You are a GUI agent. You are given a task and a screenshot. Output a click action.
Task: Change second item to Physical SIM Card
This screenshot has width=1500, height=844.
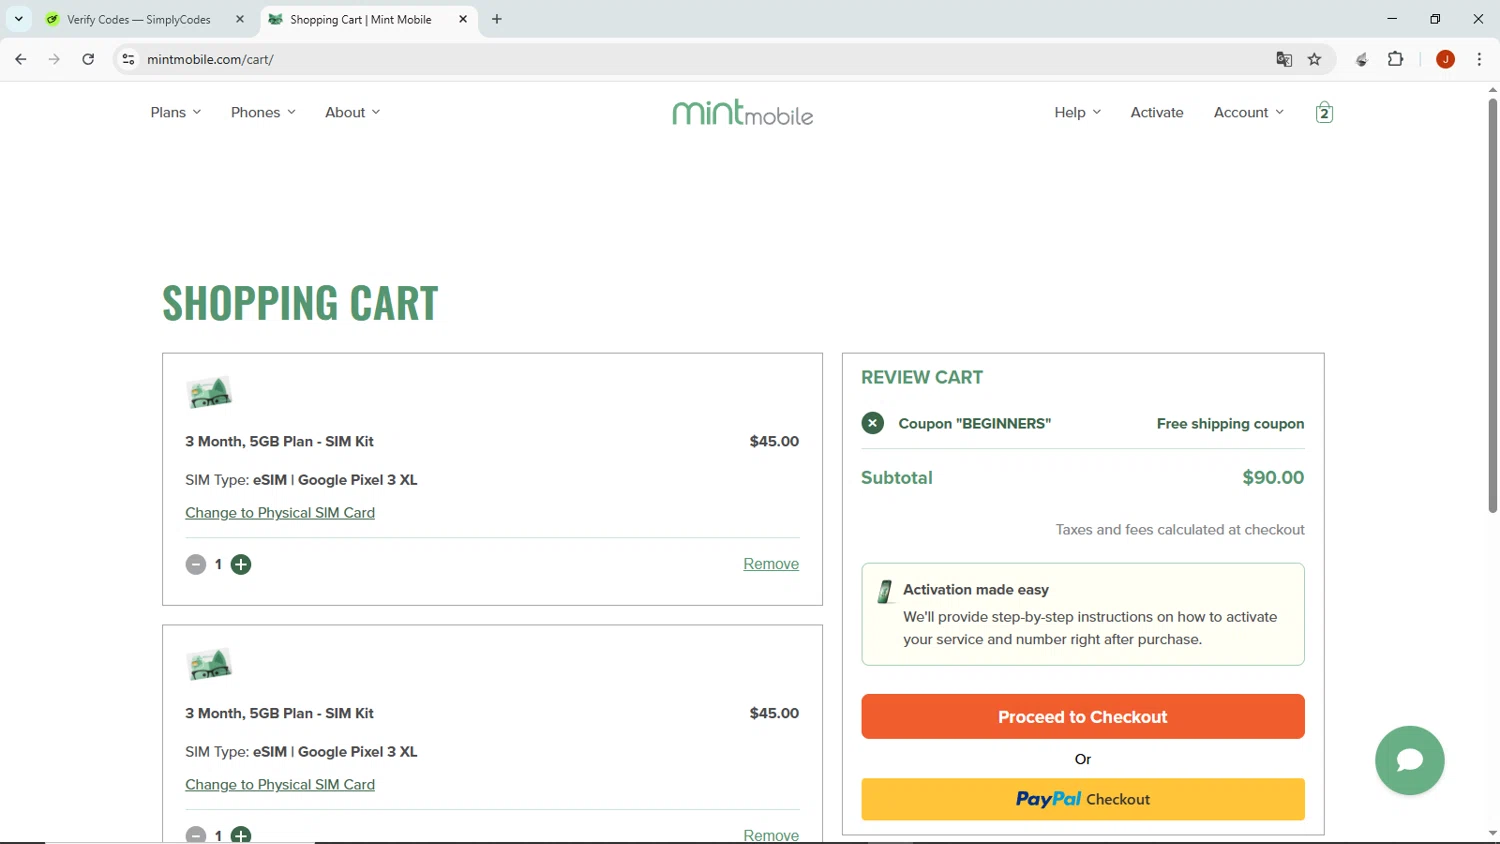click(x=280, y=785)
